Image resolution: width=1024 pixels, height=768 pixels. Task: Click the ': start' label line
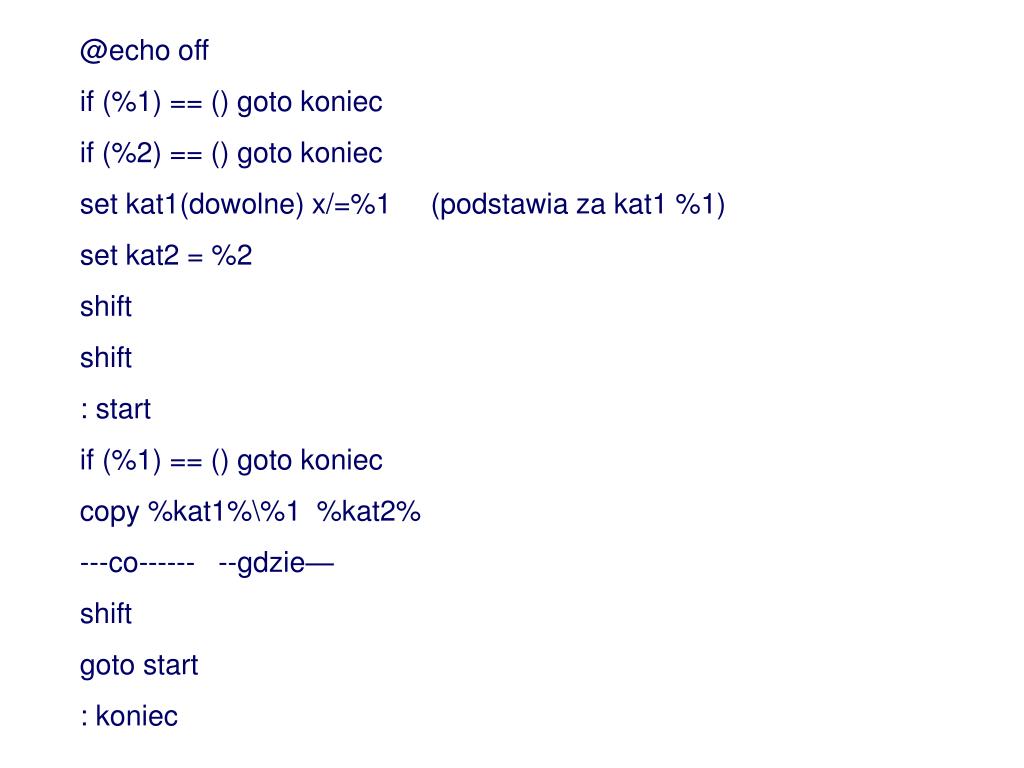116,409
